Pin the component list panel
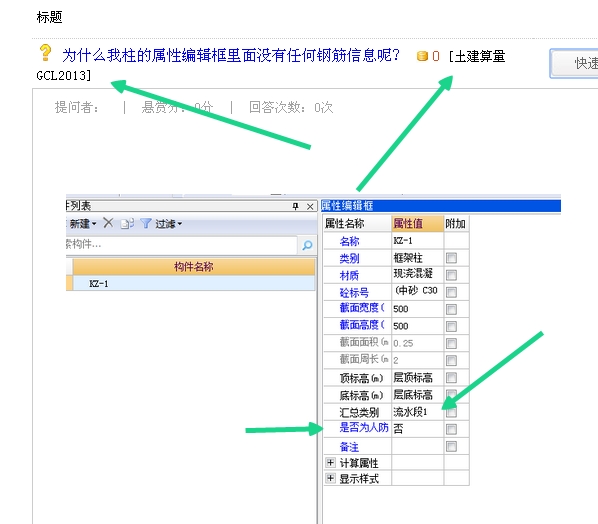This screenshot has width=598, height=524. click(295, 206)
